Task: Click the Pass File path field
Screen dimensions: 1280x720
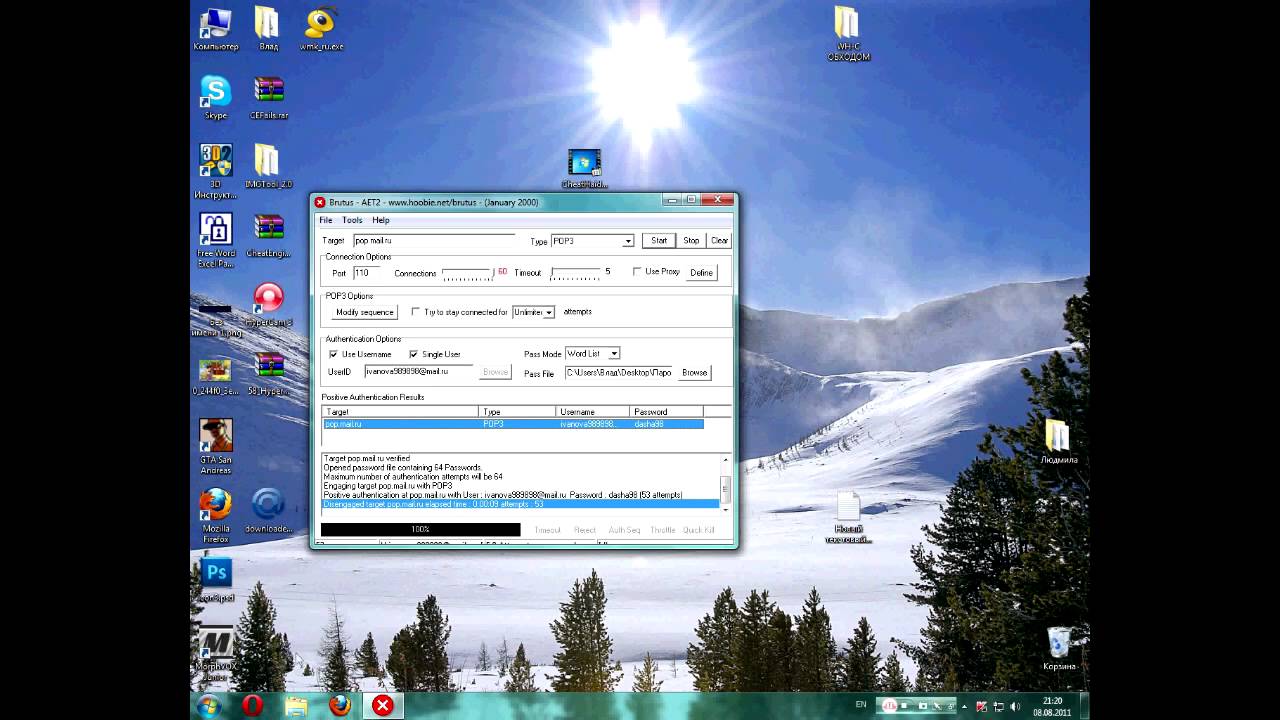Action: pos(619,372)
